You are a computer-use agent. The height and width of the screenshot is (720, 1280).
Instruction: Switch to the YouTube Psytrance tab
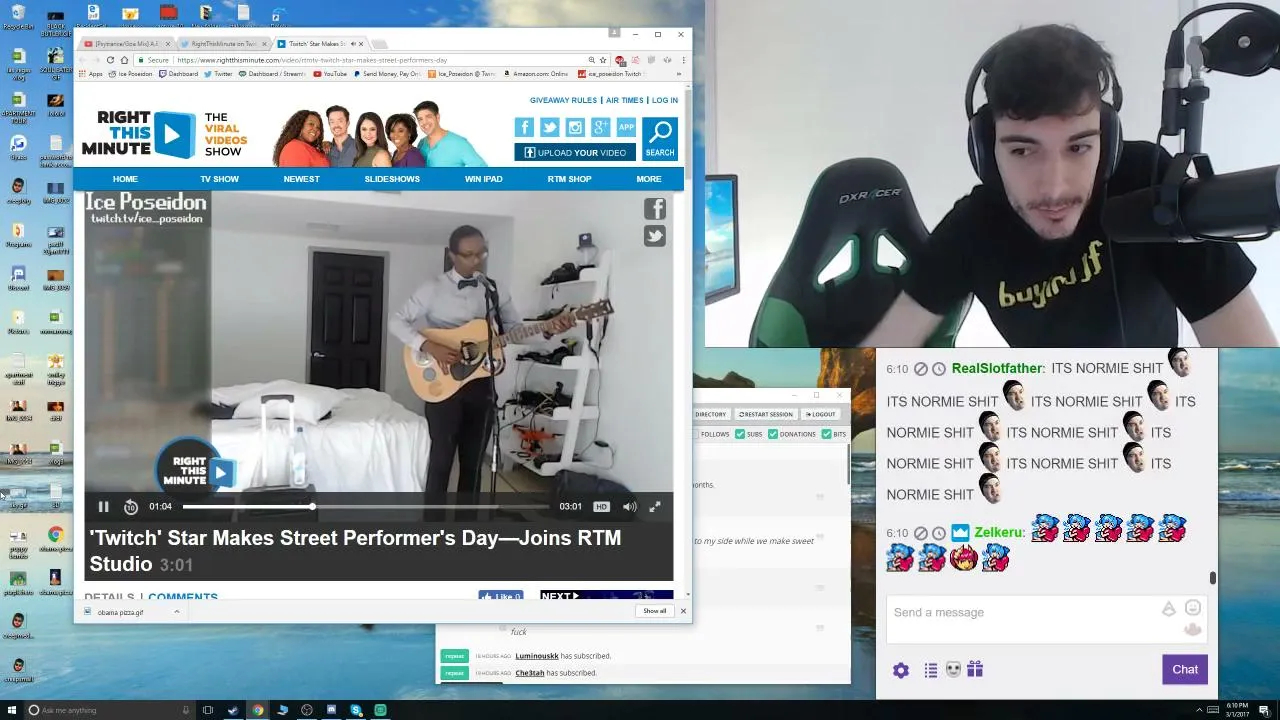pyautogui.click(x=126, y=44)
